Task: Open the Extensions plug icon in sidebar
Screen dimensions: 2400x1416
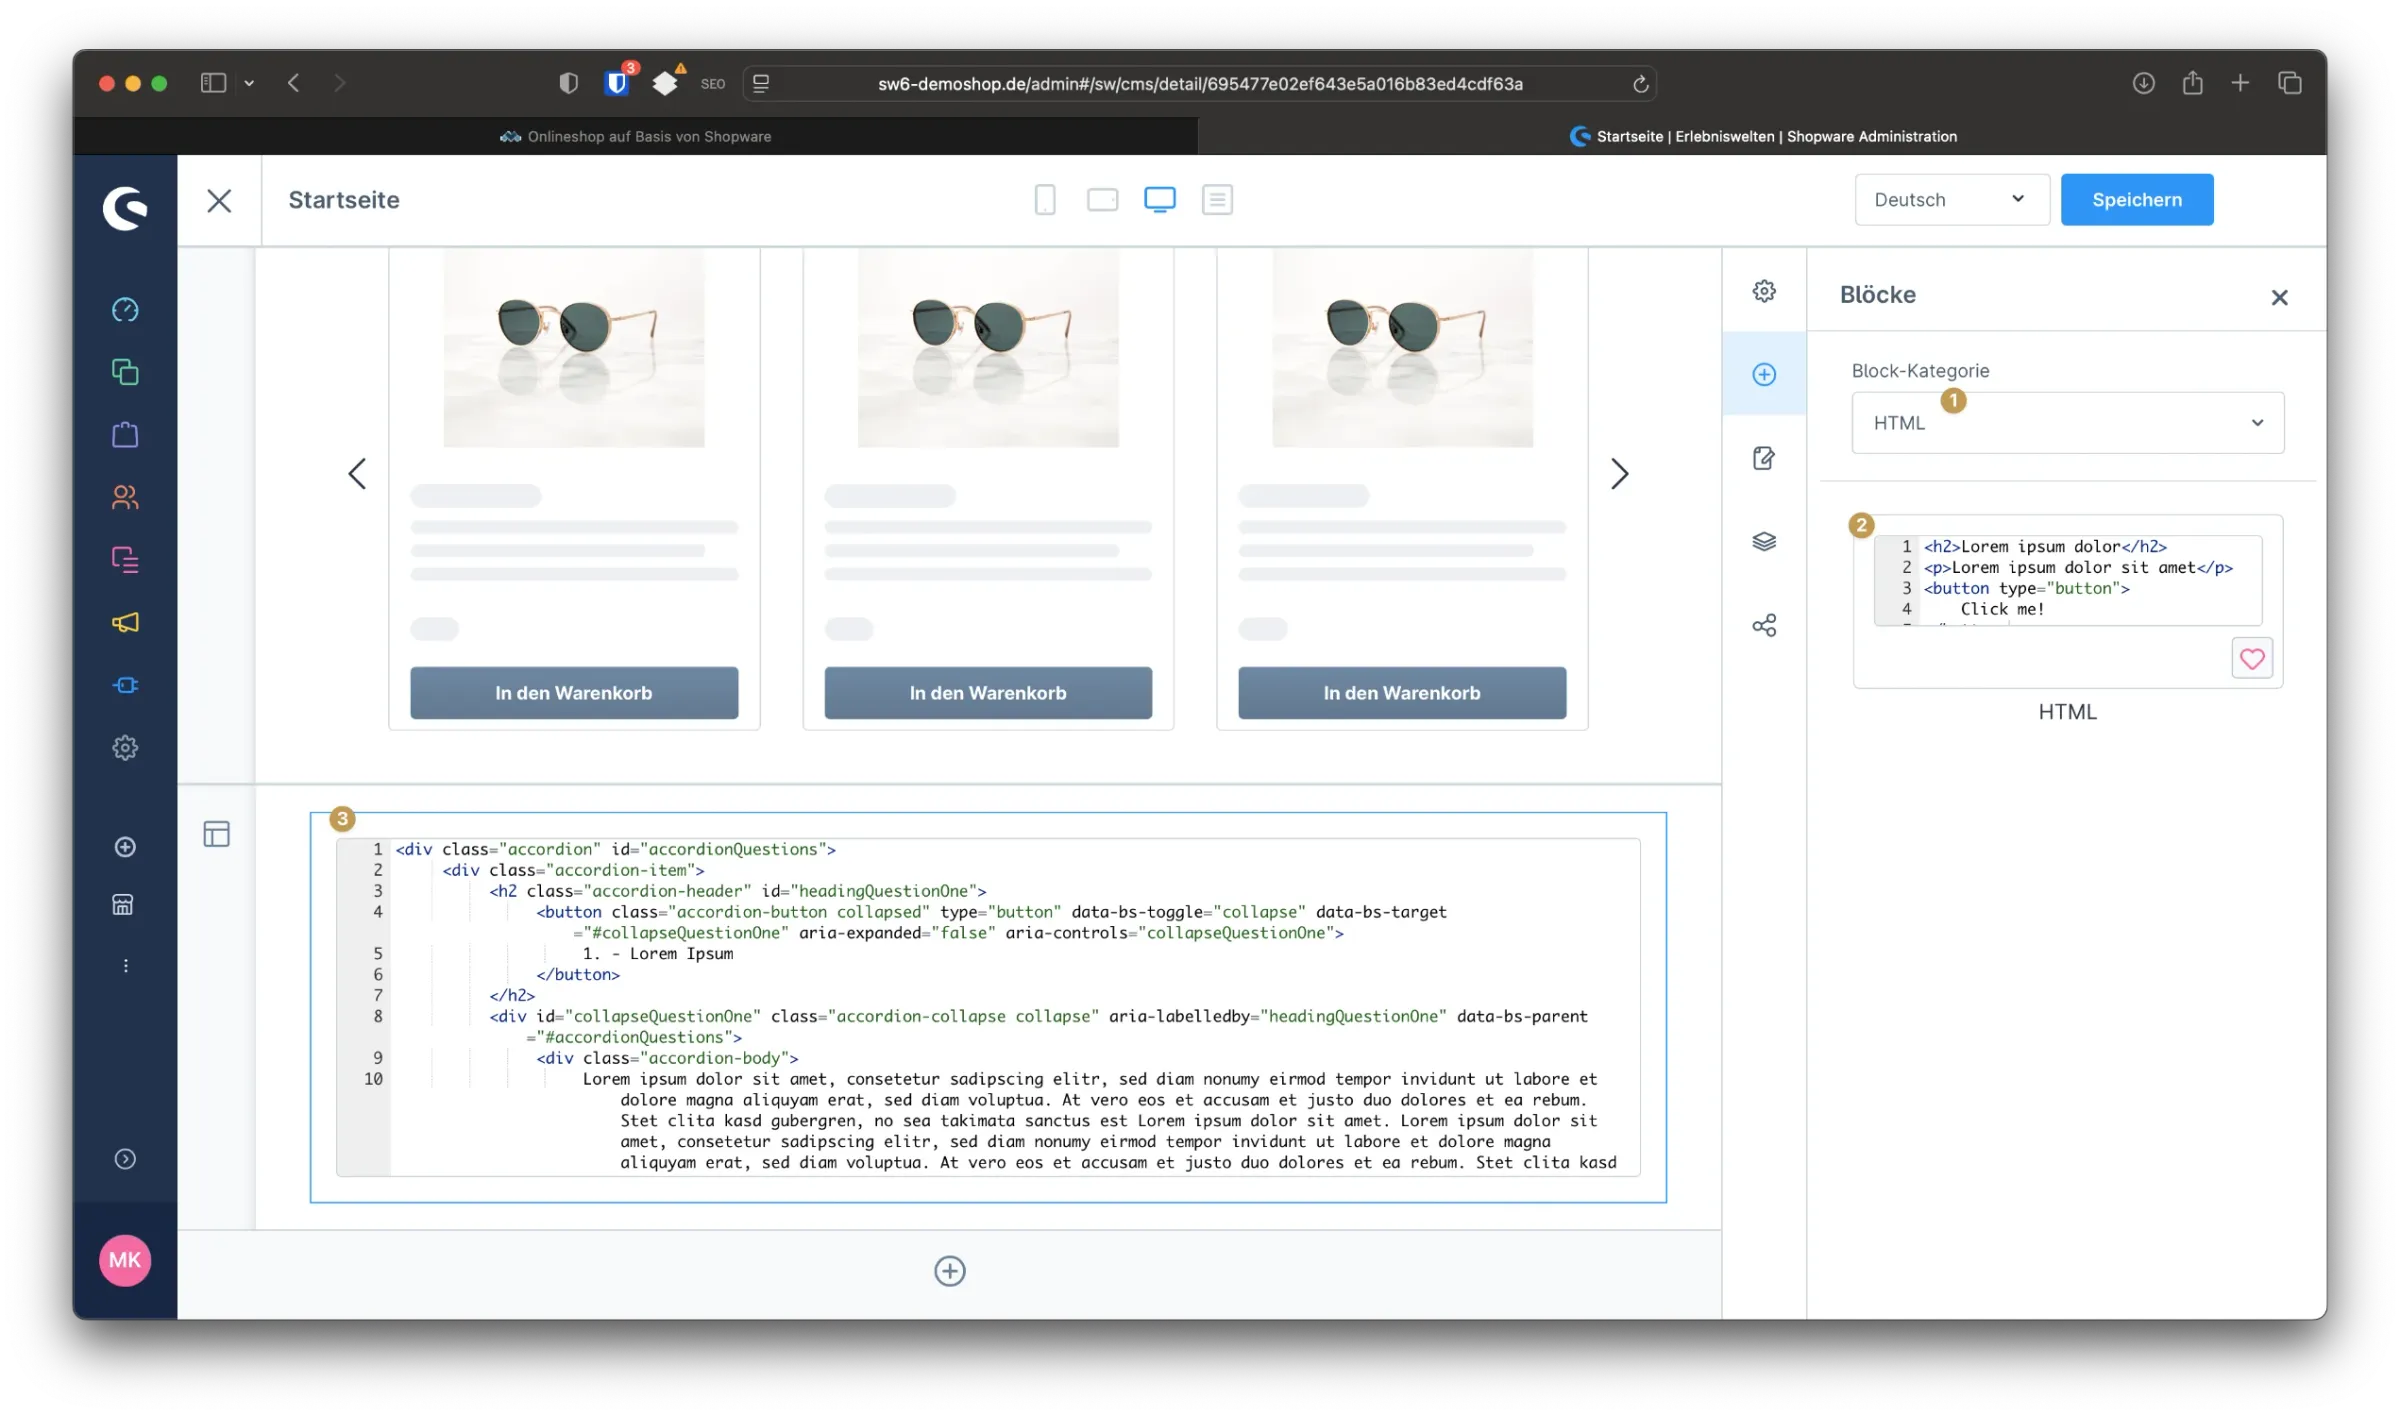Action: (125, 685)
